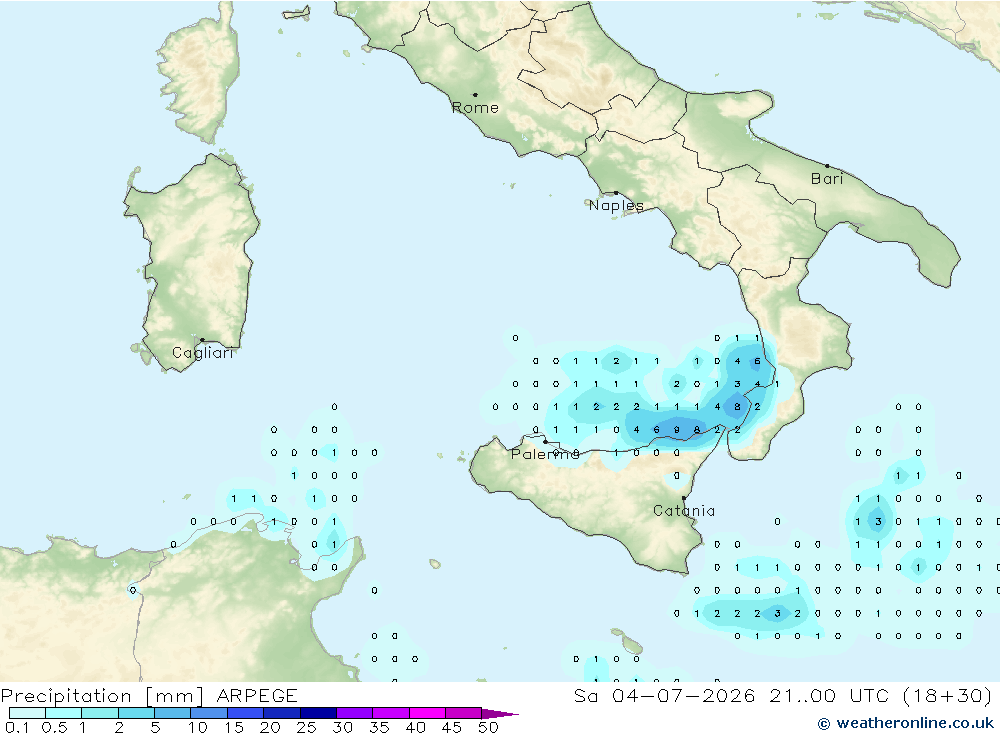Pick the 0.5–1 mm legend swatch
Image resolution: width=1000 pixels, height=733 pixels.
click(x=64, y=713)
